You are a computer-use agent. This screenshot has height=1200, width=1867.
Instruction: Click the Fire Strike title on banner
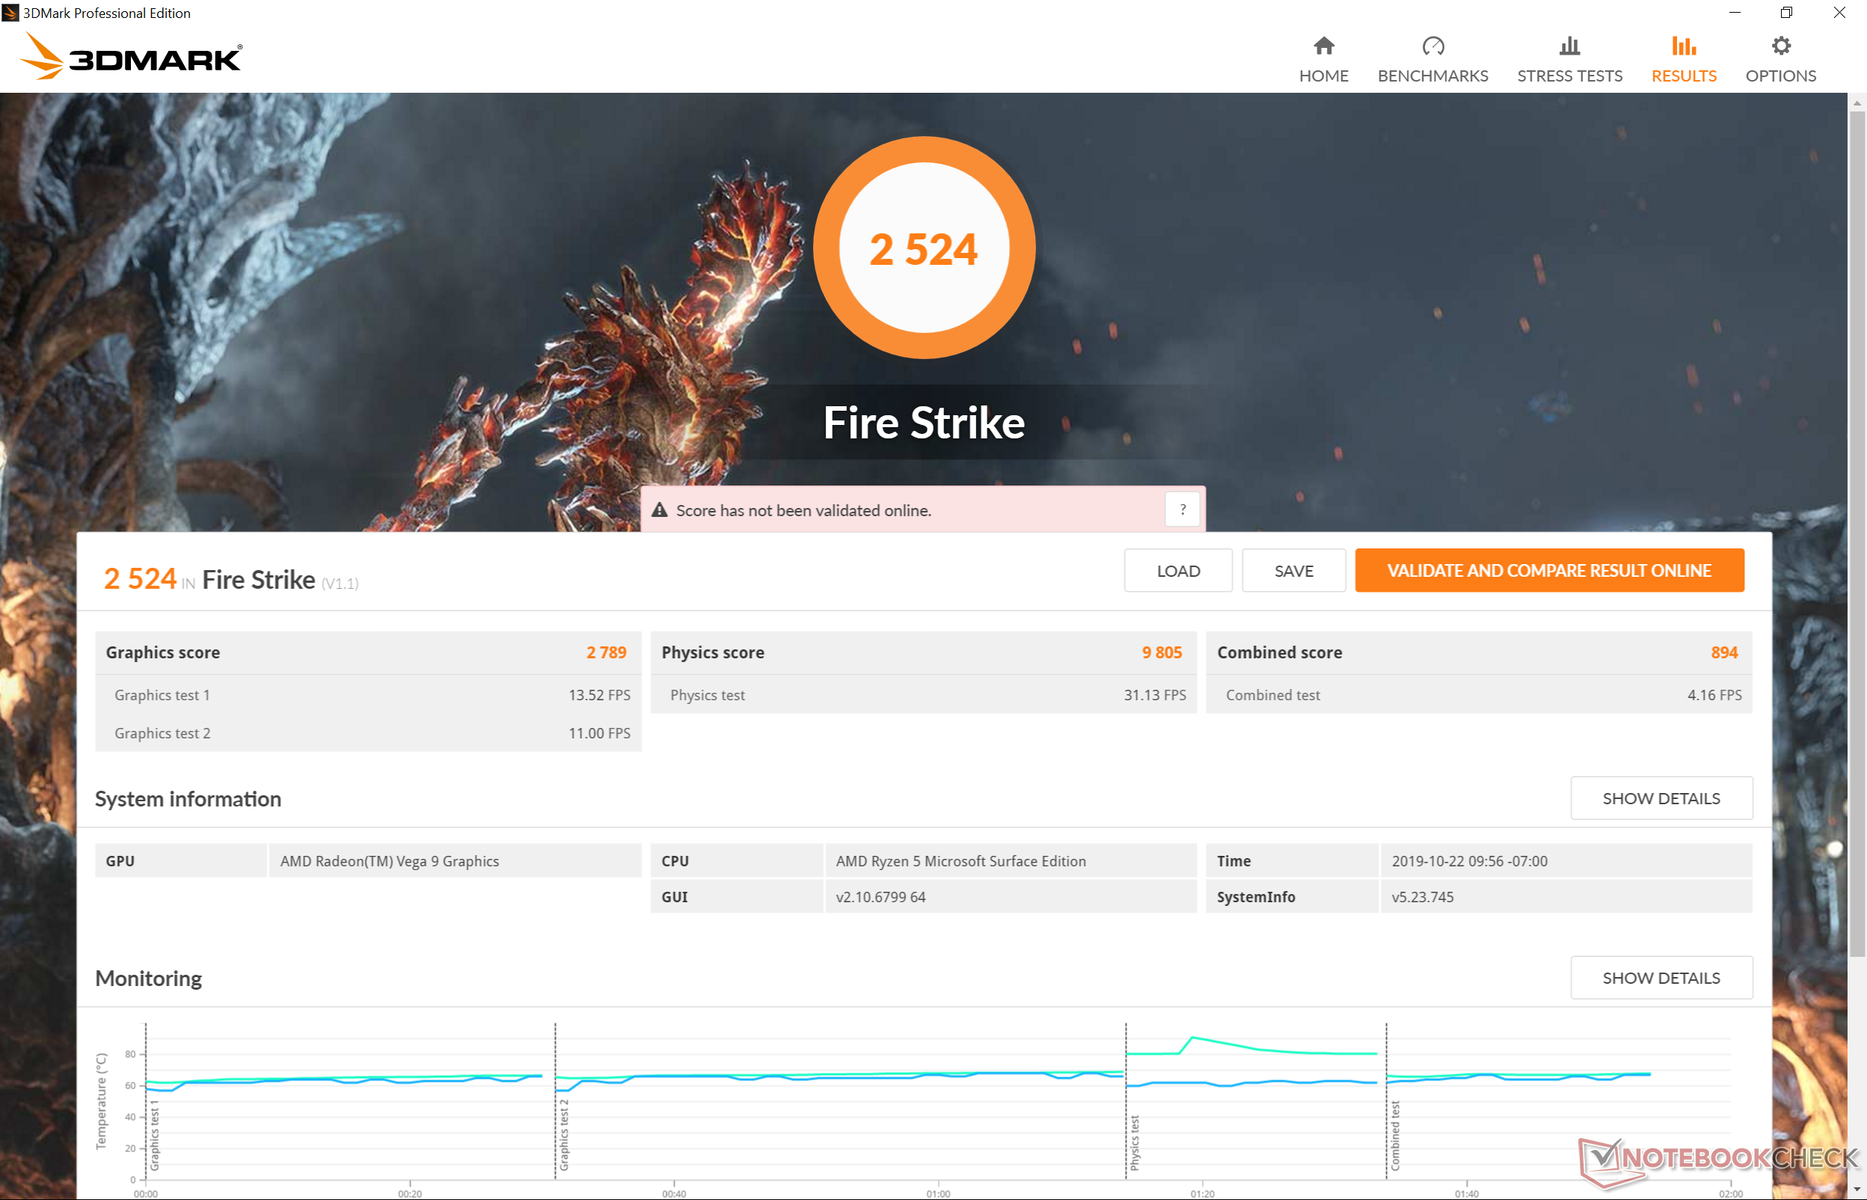924,423
